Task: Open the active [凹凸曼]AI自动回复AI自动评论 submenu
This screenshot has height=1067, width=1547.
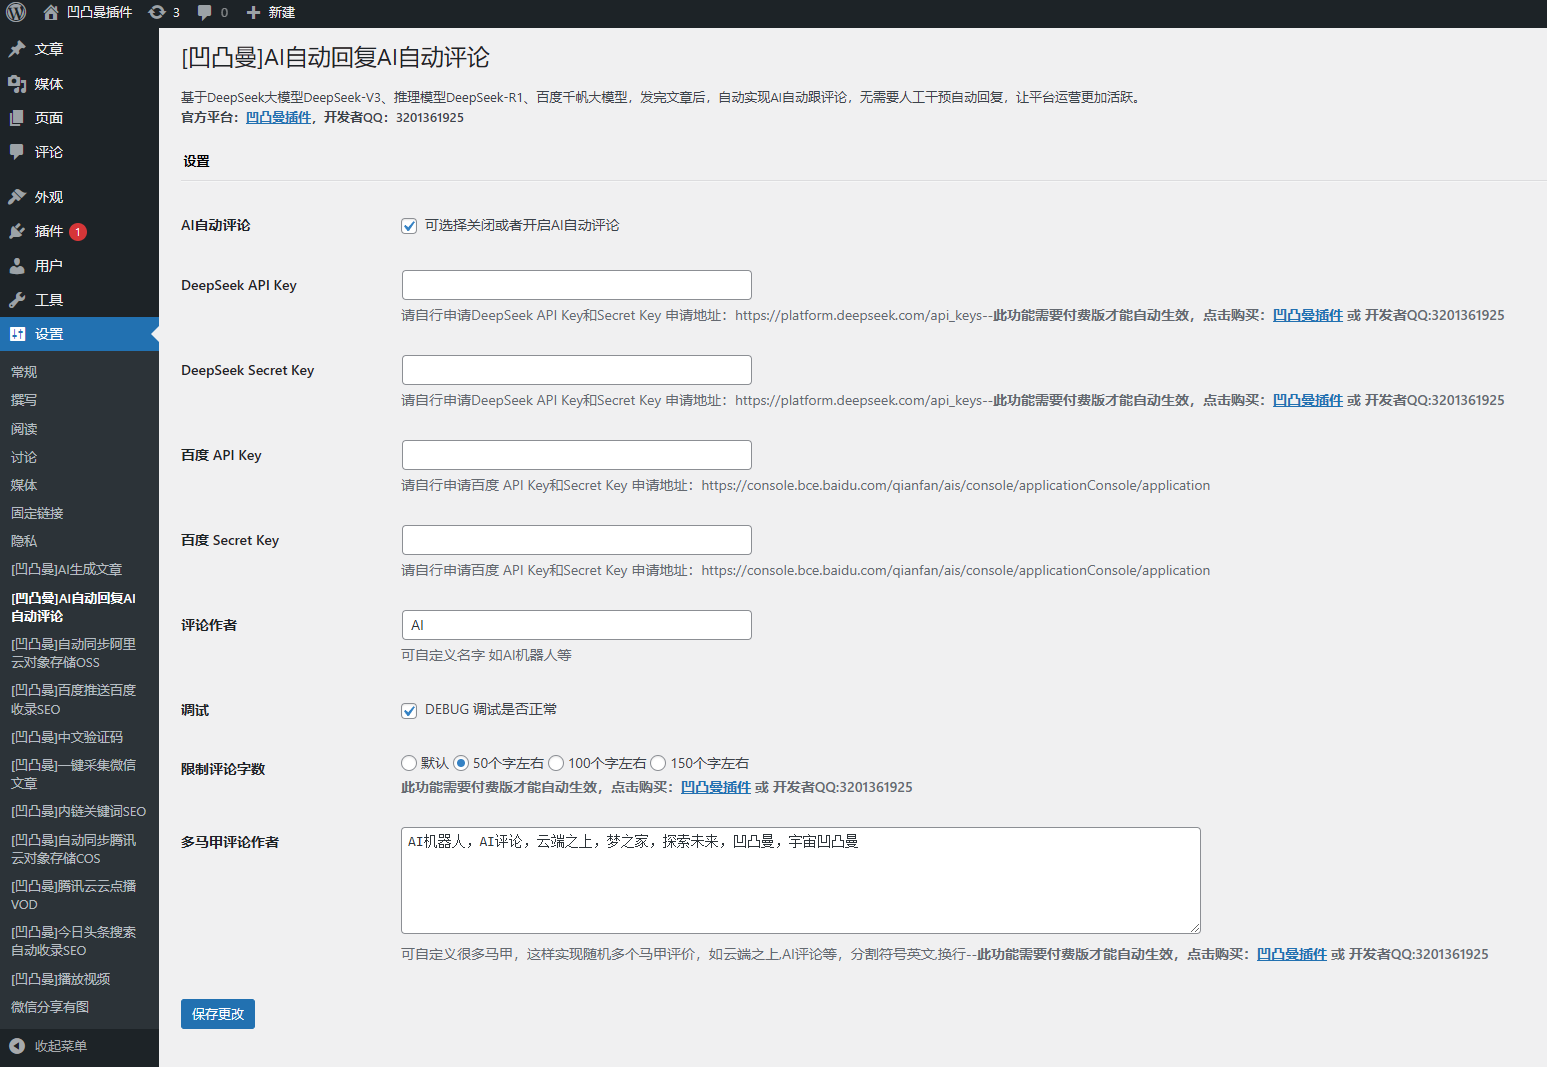Action: pos(73,607)
